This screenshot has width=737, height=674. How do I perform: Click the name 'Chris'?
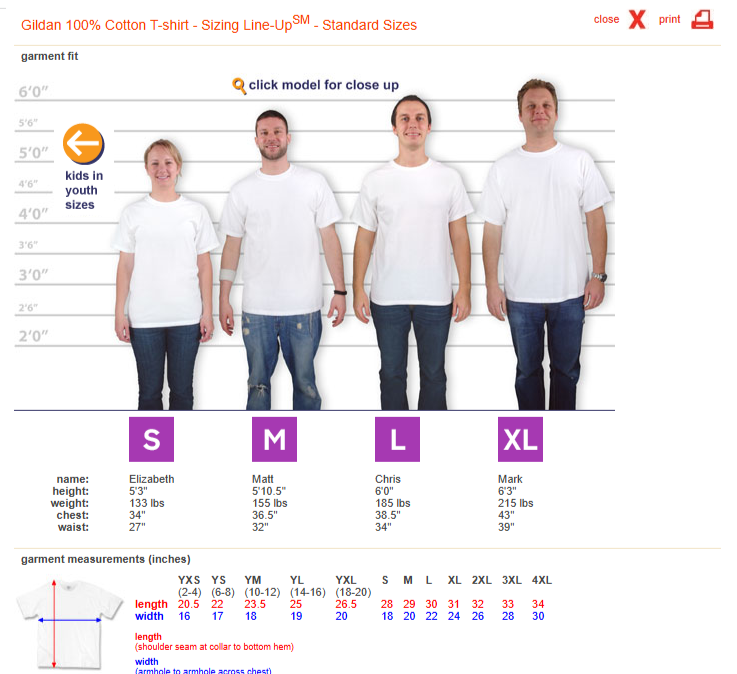coord(388,479)
